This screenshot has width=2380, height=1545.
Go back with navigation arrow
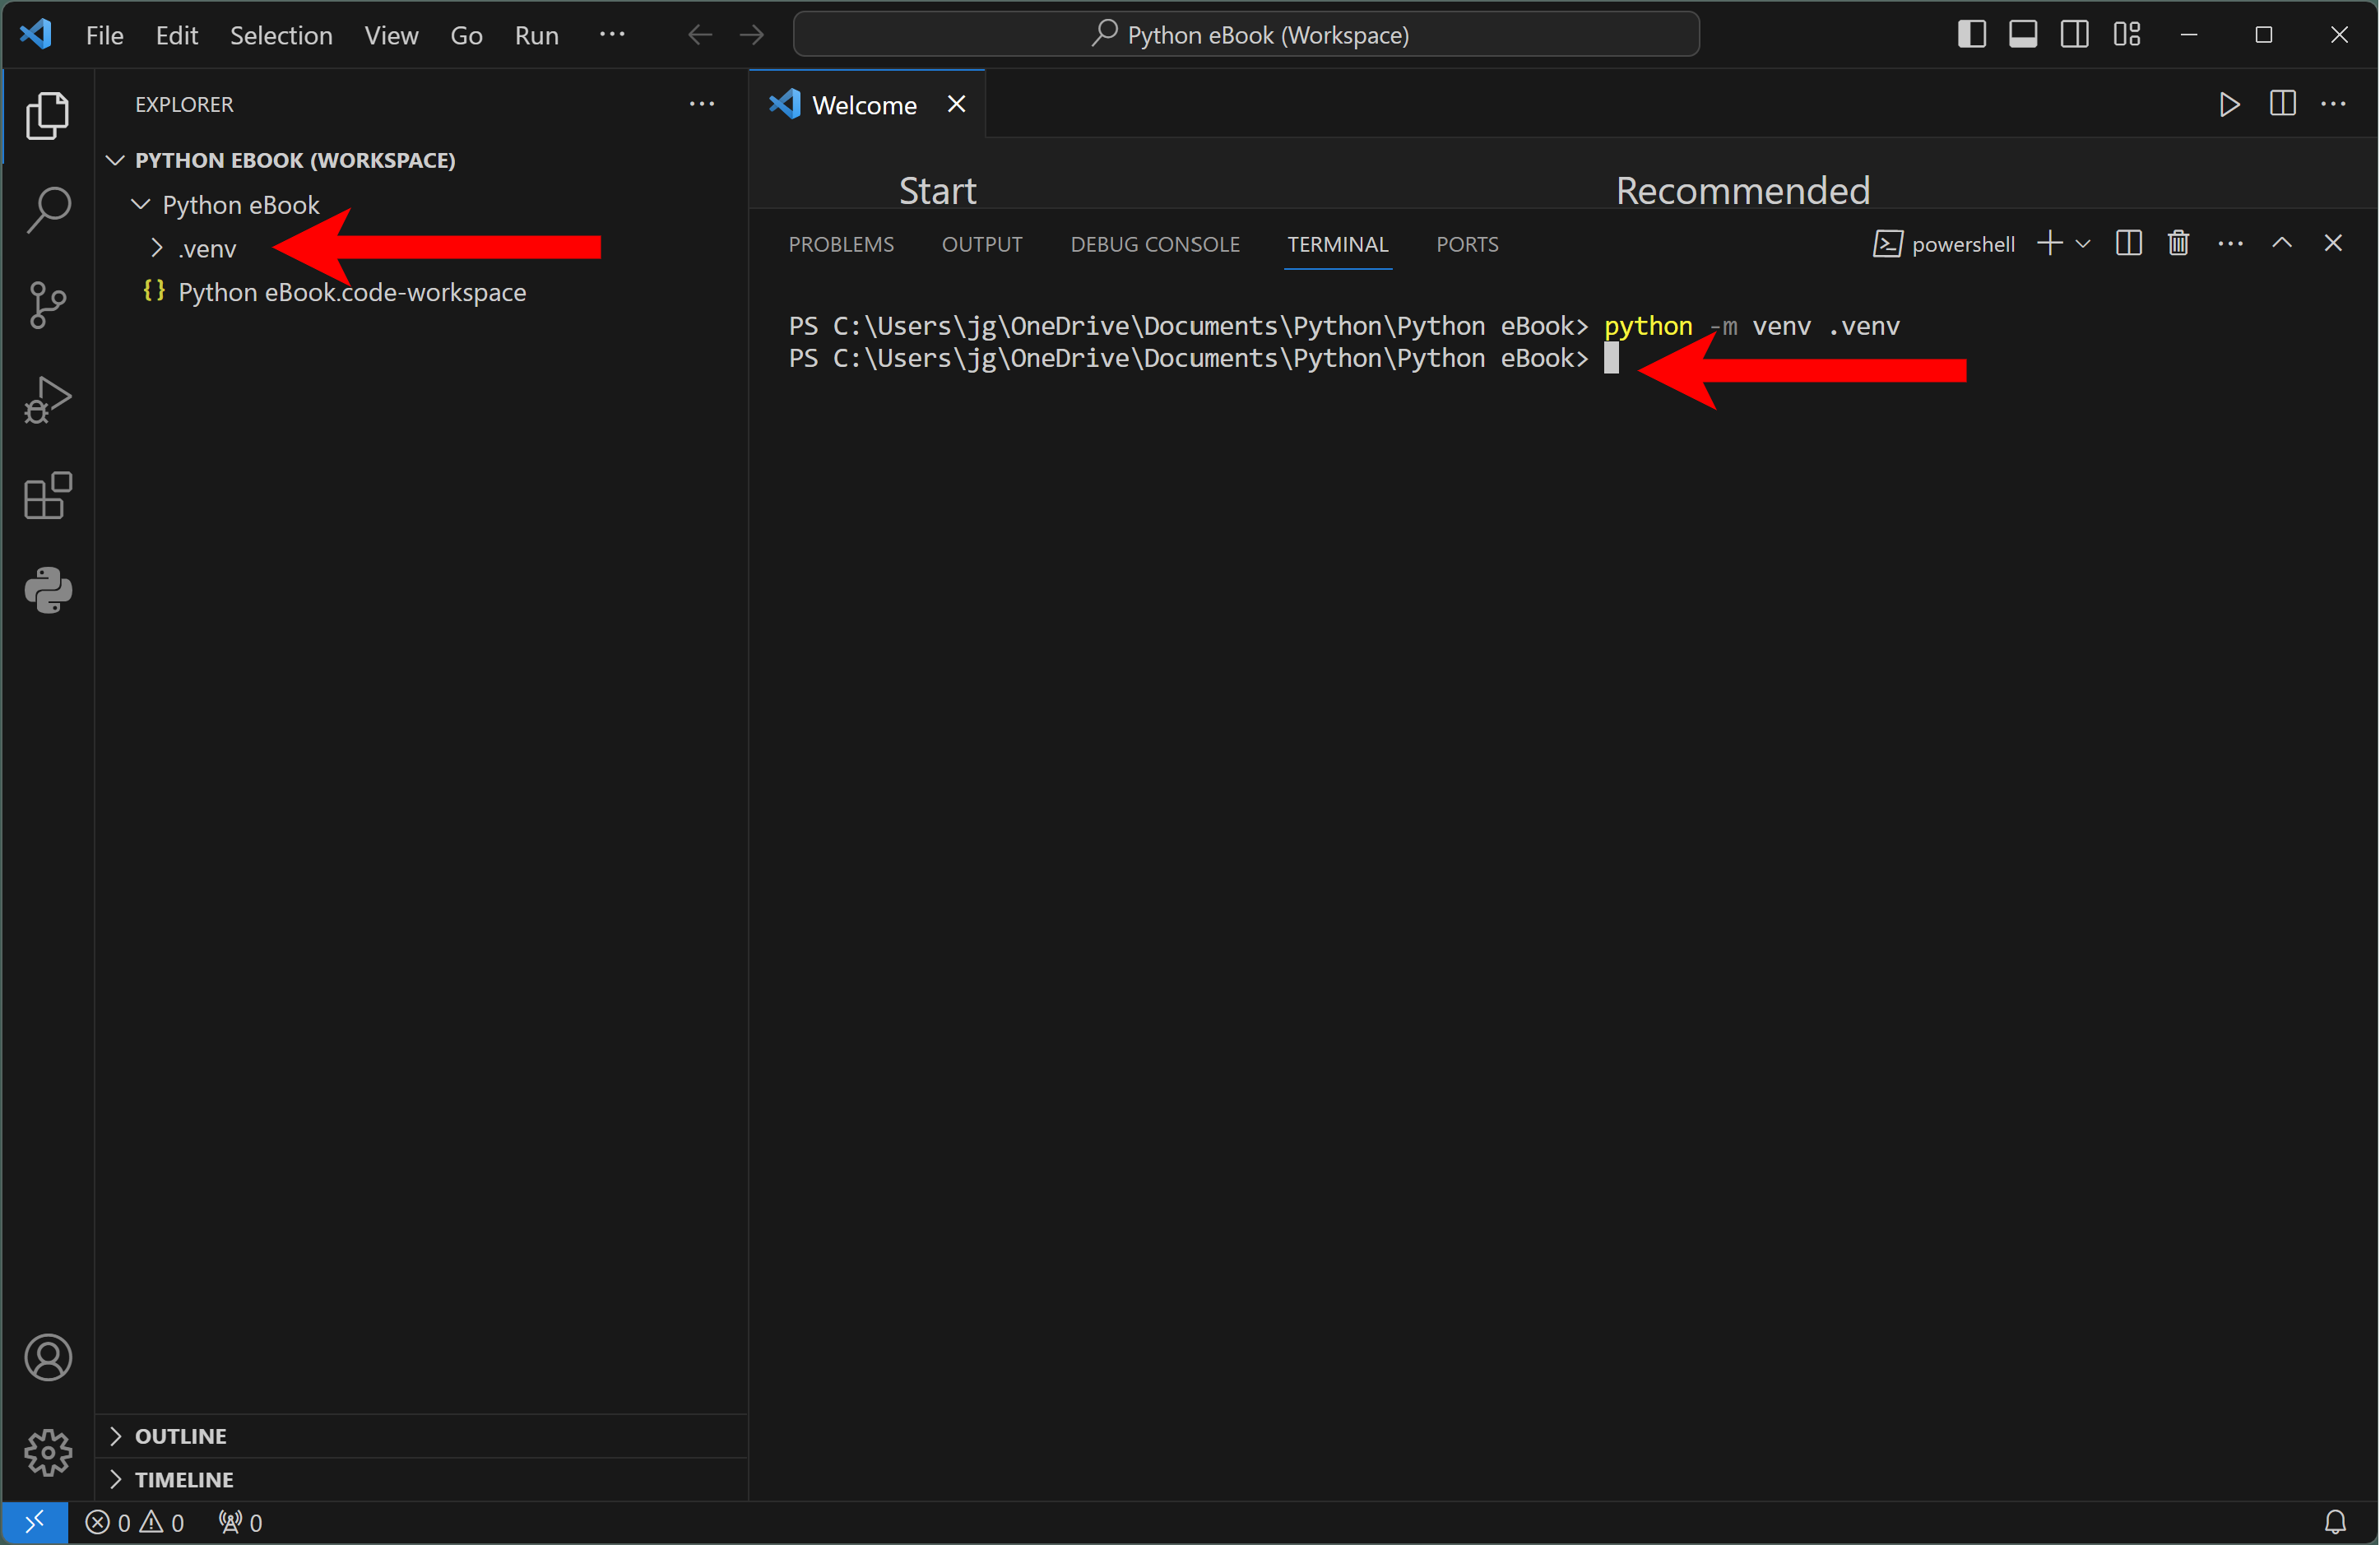coord(700,35)
